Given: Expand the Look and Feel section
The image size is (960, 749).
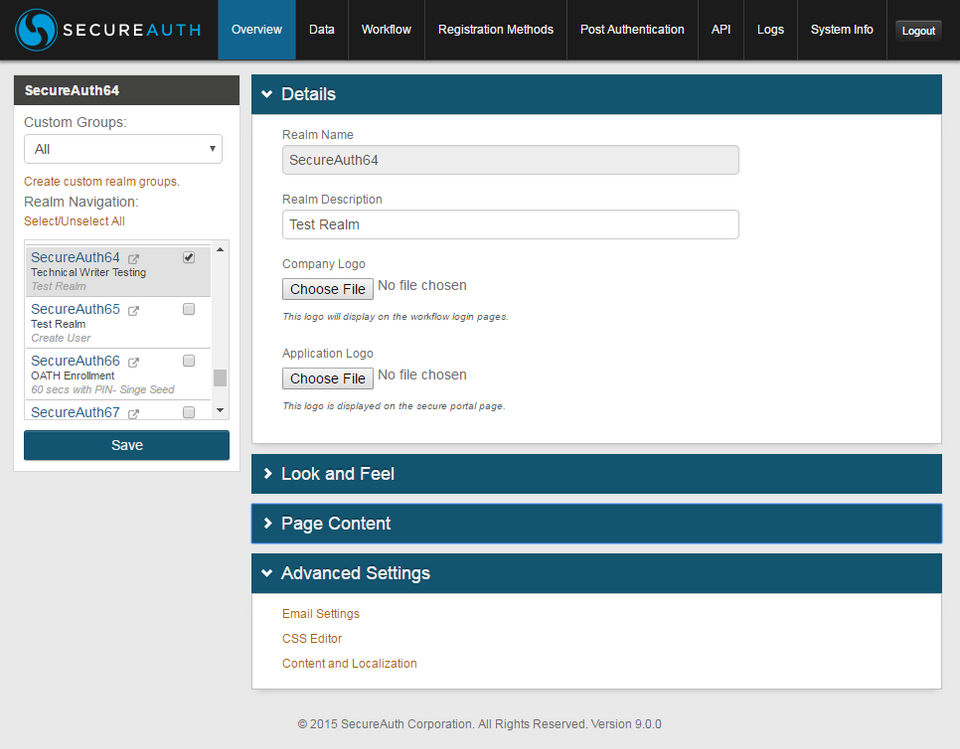Looking at the screenshot, I should pos(596,474).
